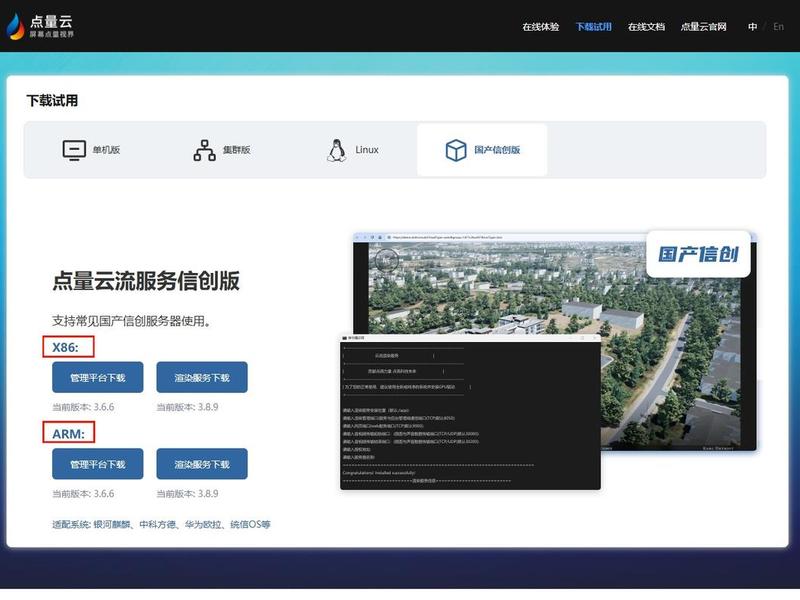Image resolution: width=800 pixels, height=600 pixels.
Task: Go to 点量云官网 link
Action: (703, 27)
